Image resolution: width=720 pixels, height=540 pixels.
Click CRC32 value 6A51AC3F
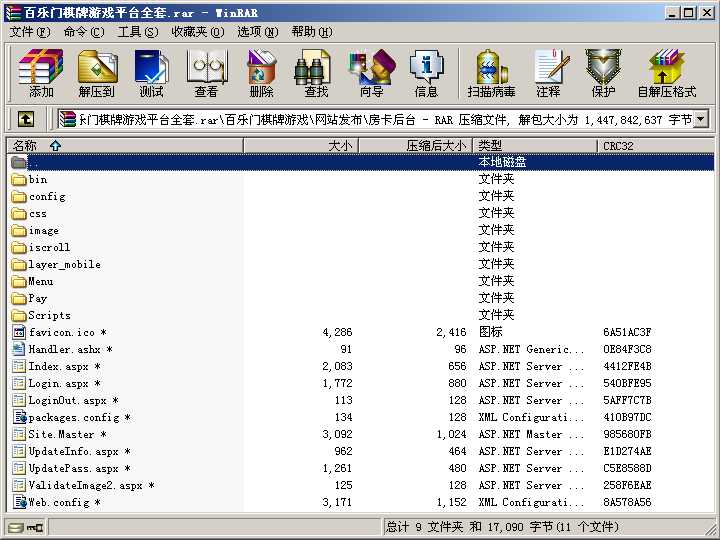[627, 332]
